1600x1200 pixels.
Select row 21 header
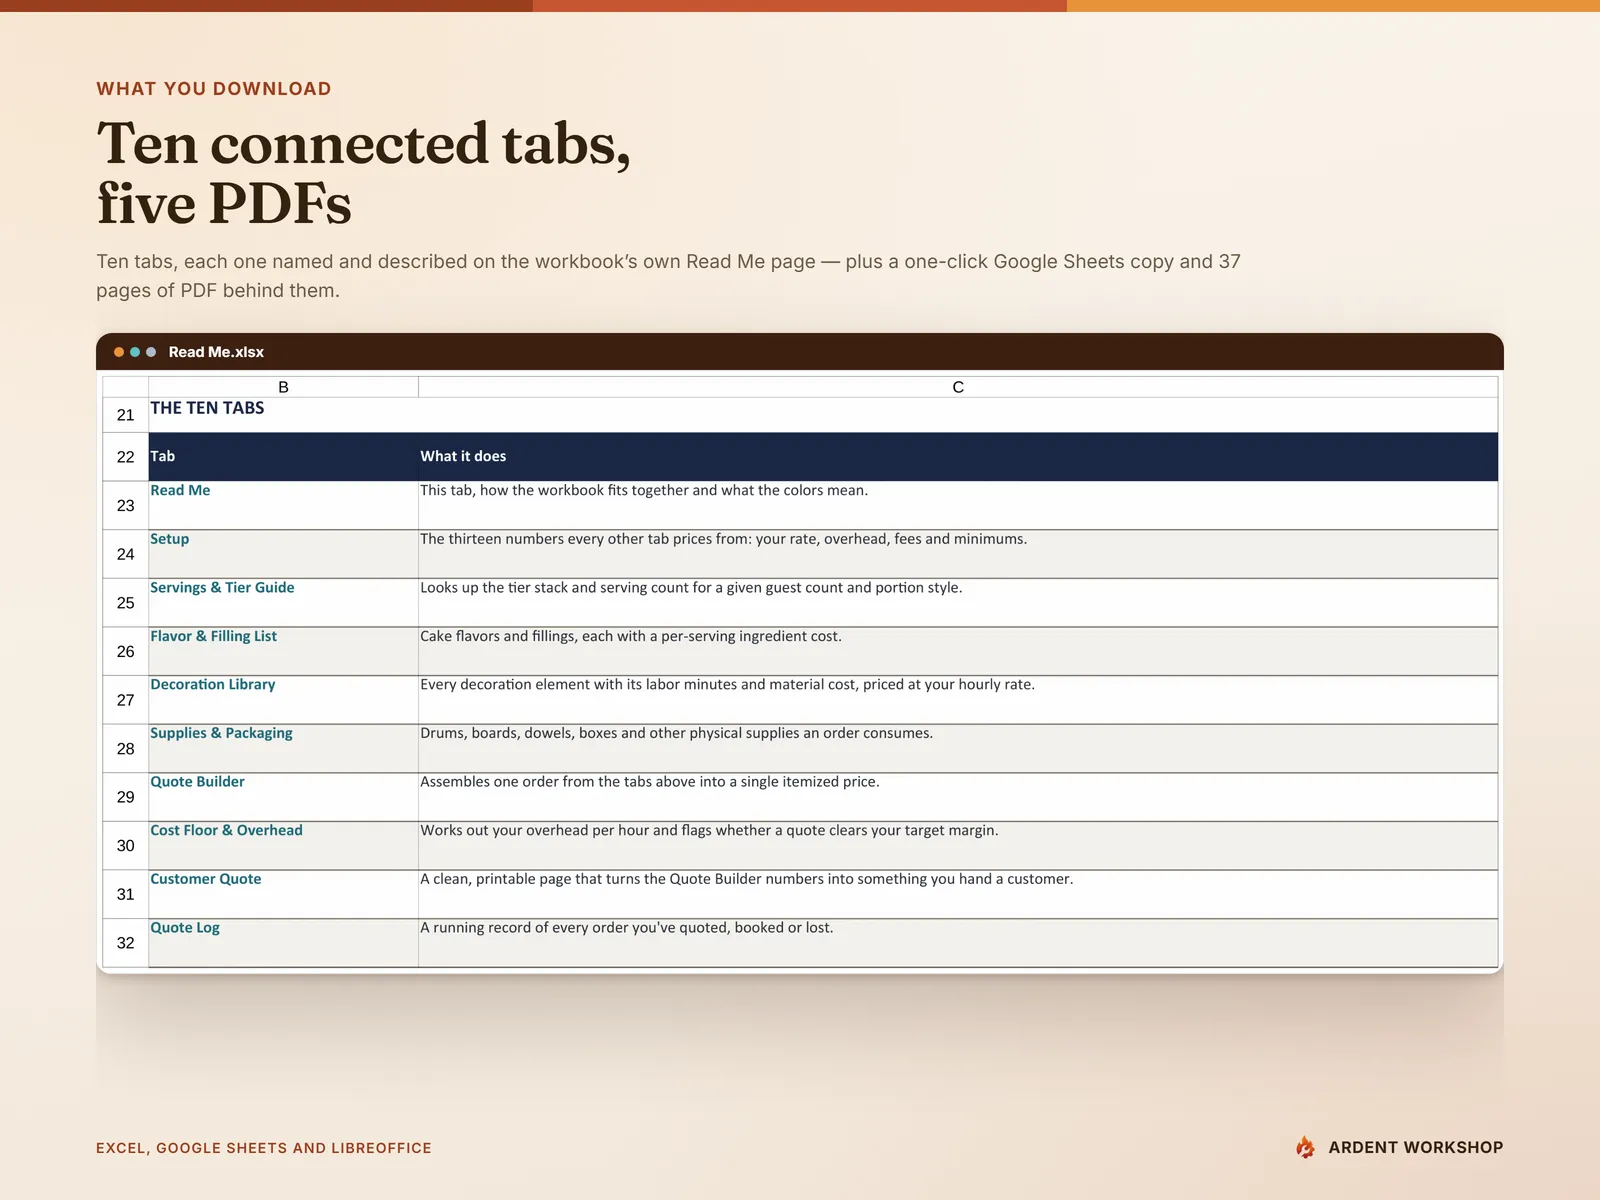point(125,415)
